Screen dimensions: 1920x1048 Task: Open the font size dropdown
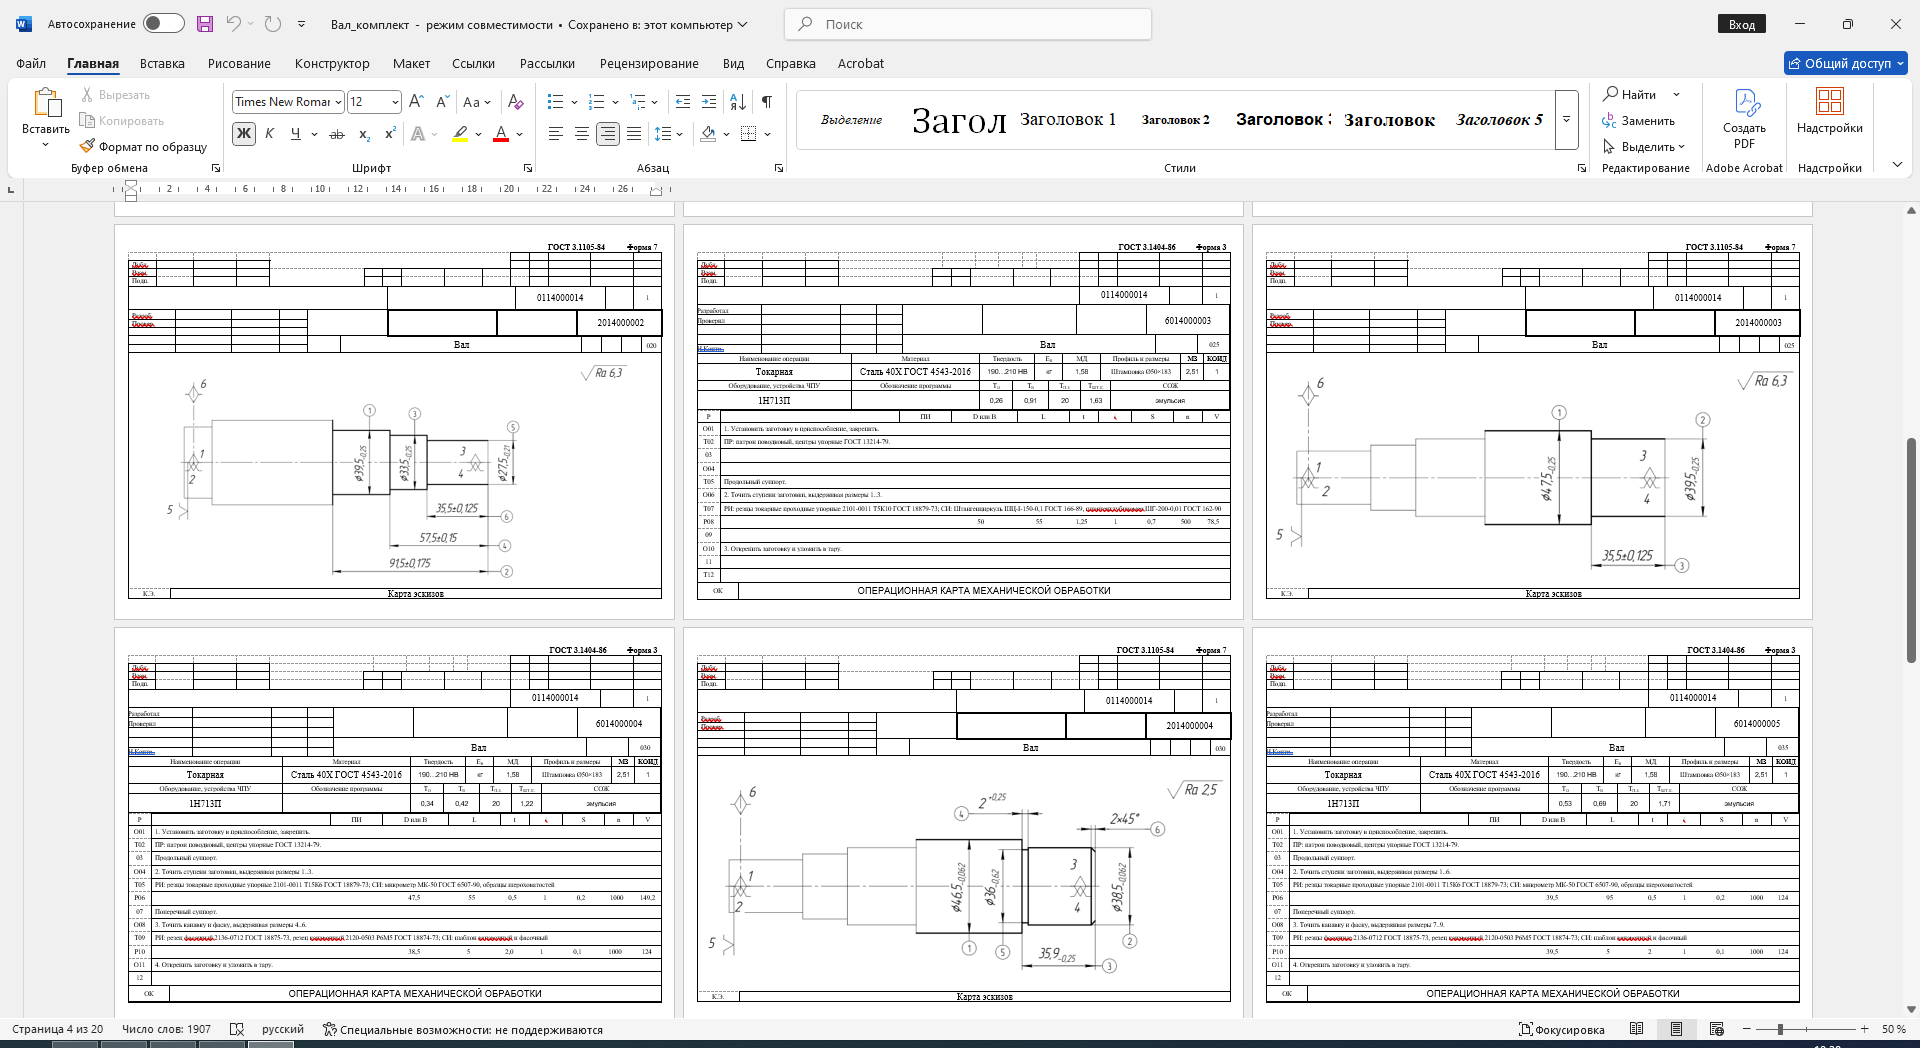(395, 102)
